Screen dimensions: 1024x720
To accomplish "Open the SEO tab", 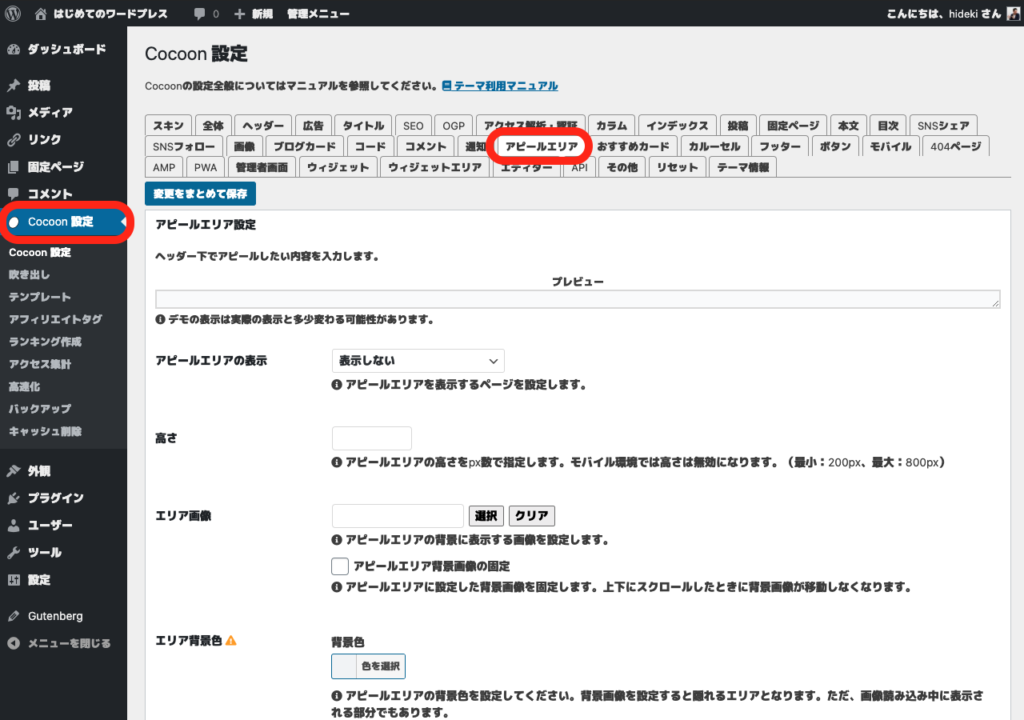I will [413, 125].
